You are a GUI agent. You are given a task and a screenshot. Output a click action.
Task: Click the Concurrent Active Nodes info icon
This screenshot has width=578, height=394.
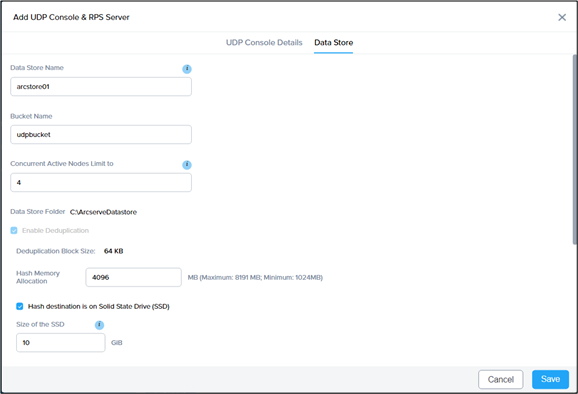[187, 165]
